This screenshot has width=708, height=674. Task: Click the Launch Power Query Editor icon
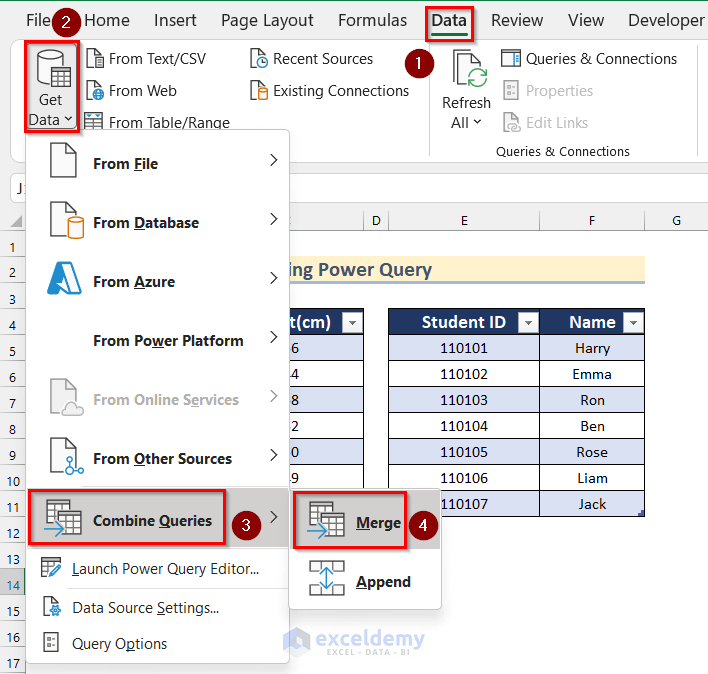click(51, 567)
